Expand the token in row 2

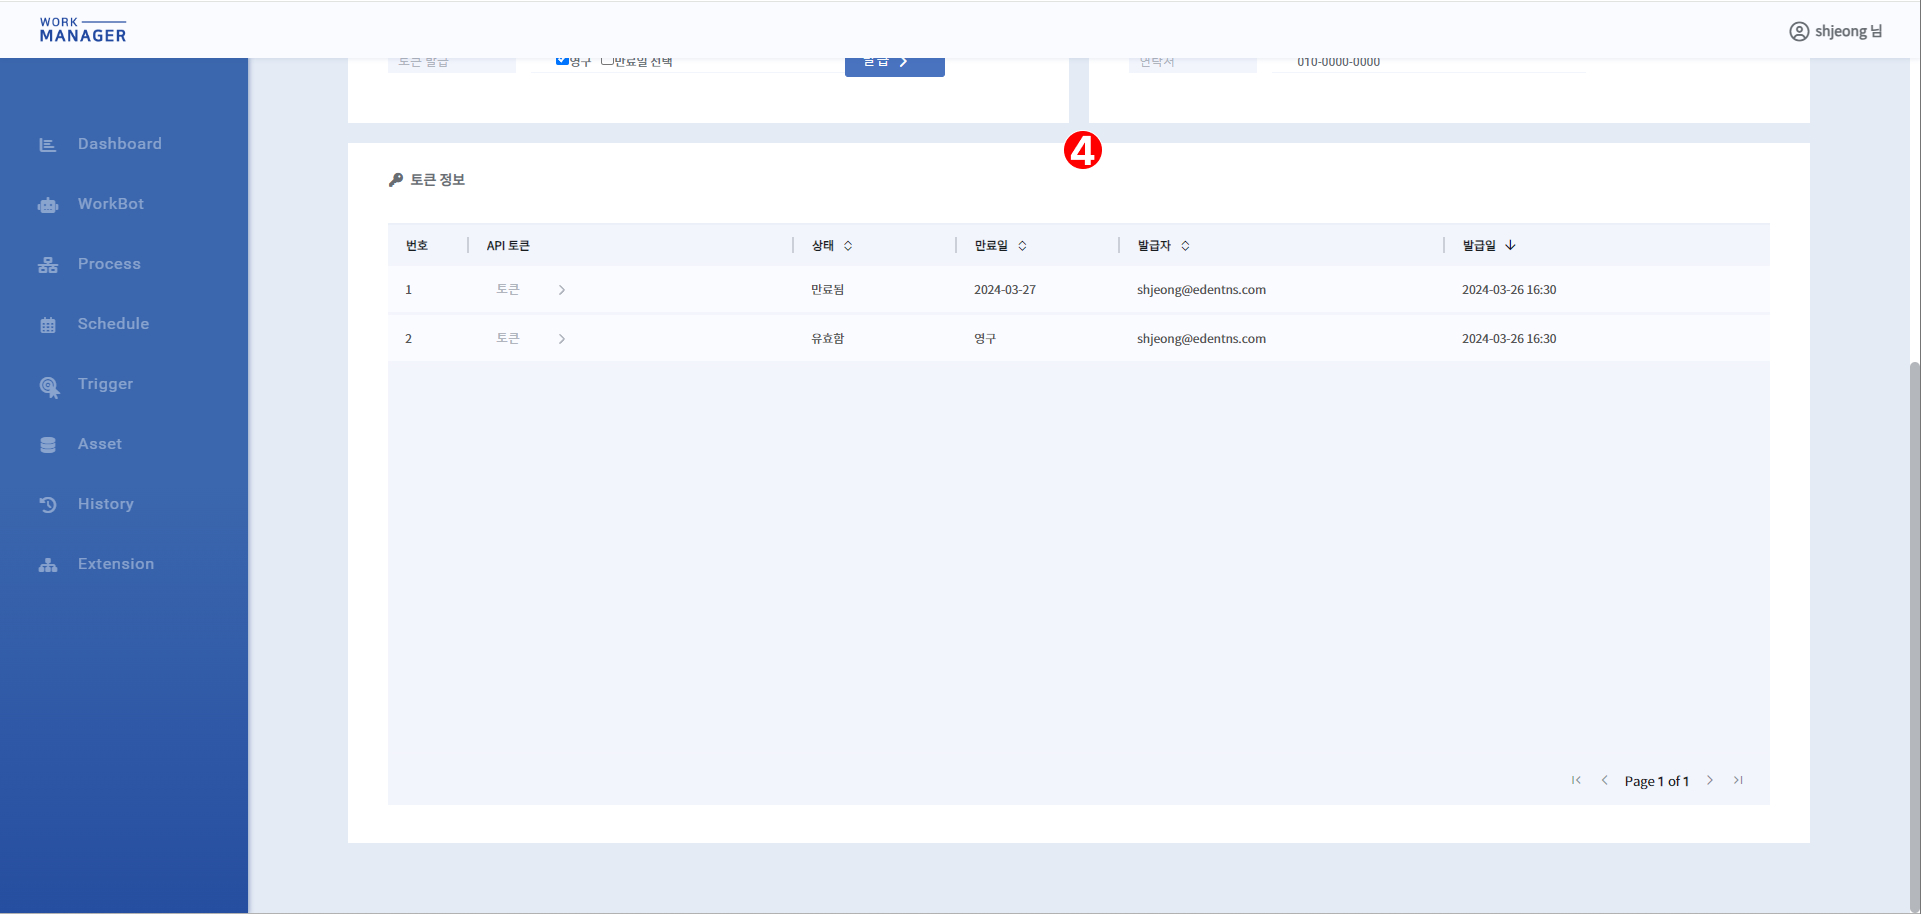pyautogui.click(x=562, y=339)
